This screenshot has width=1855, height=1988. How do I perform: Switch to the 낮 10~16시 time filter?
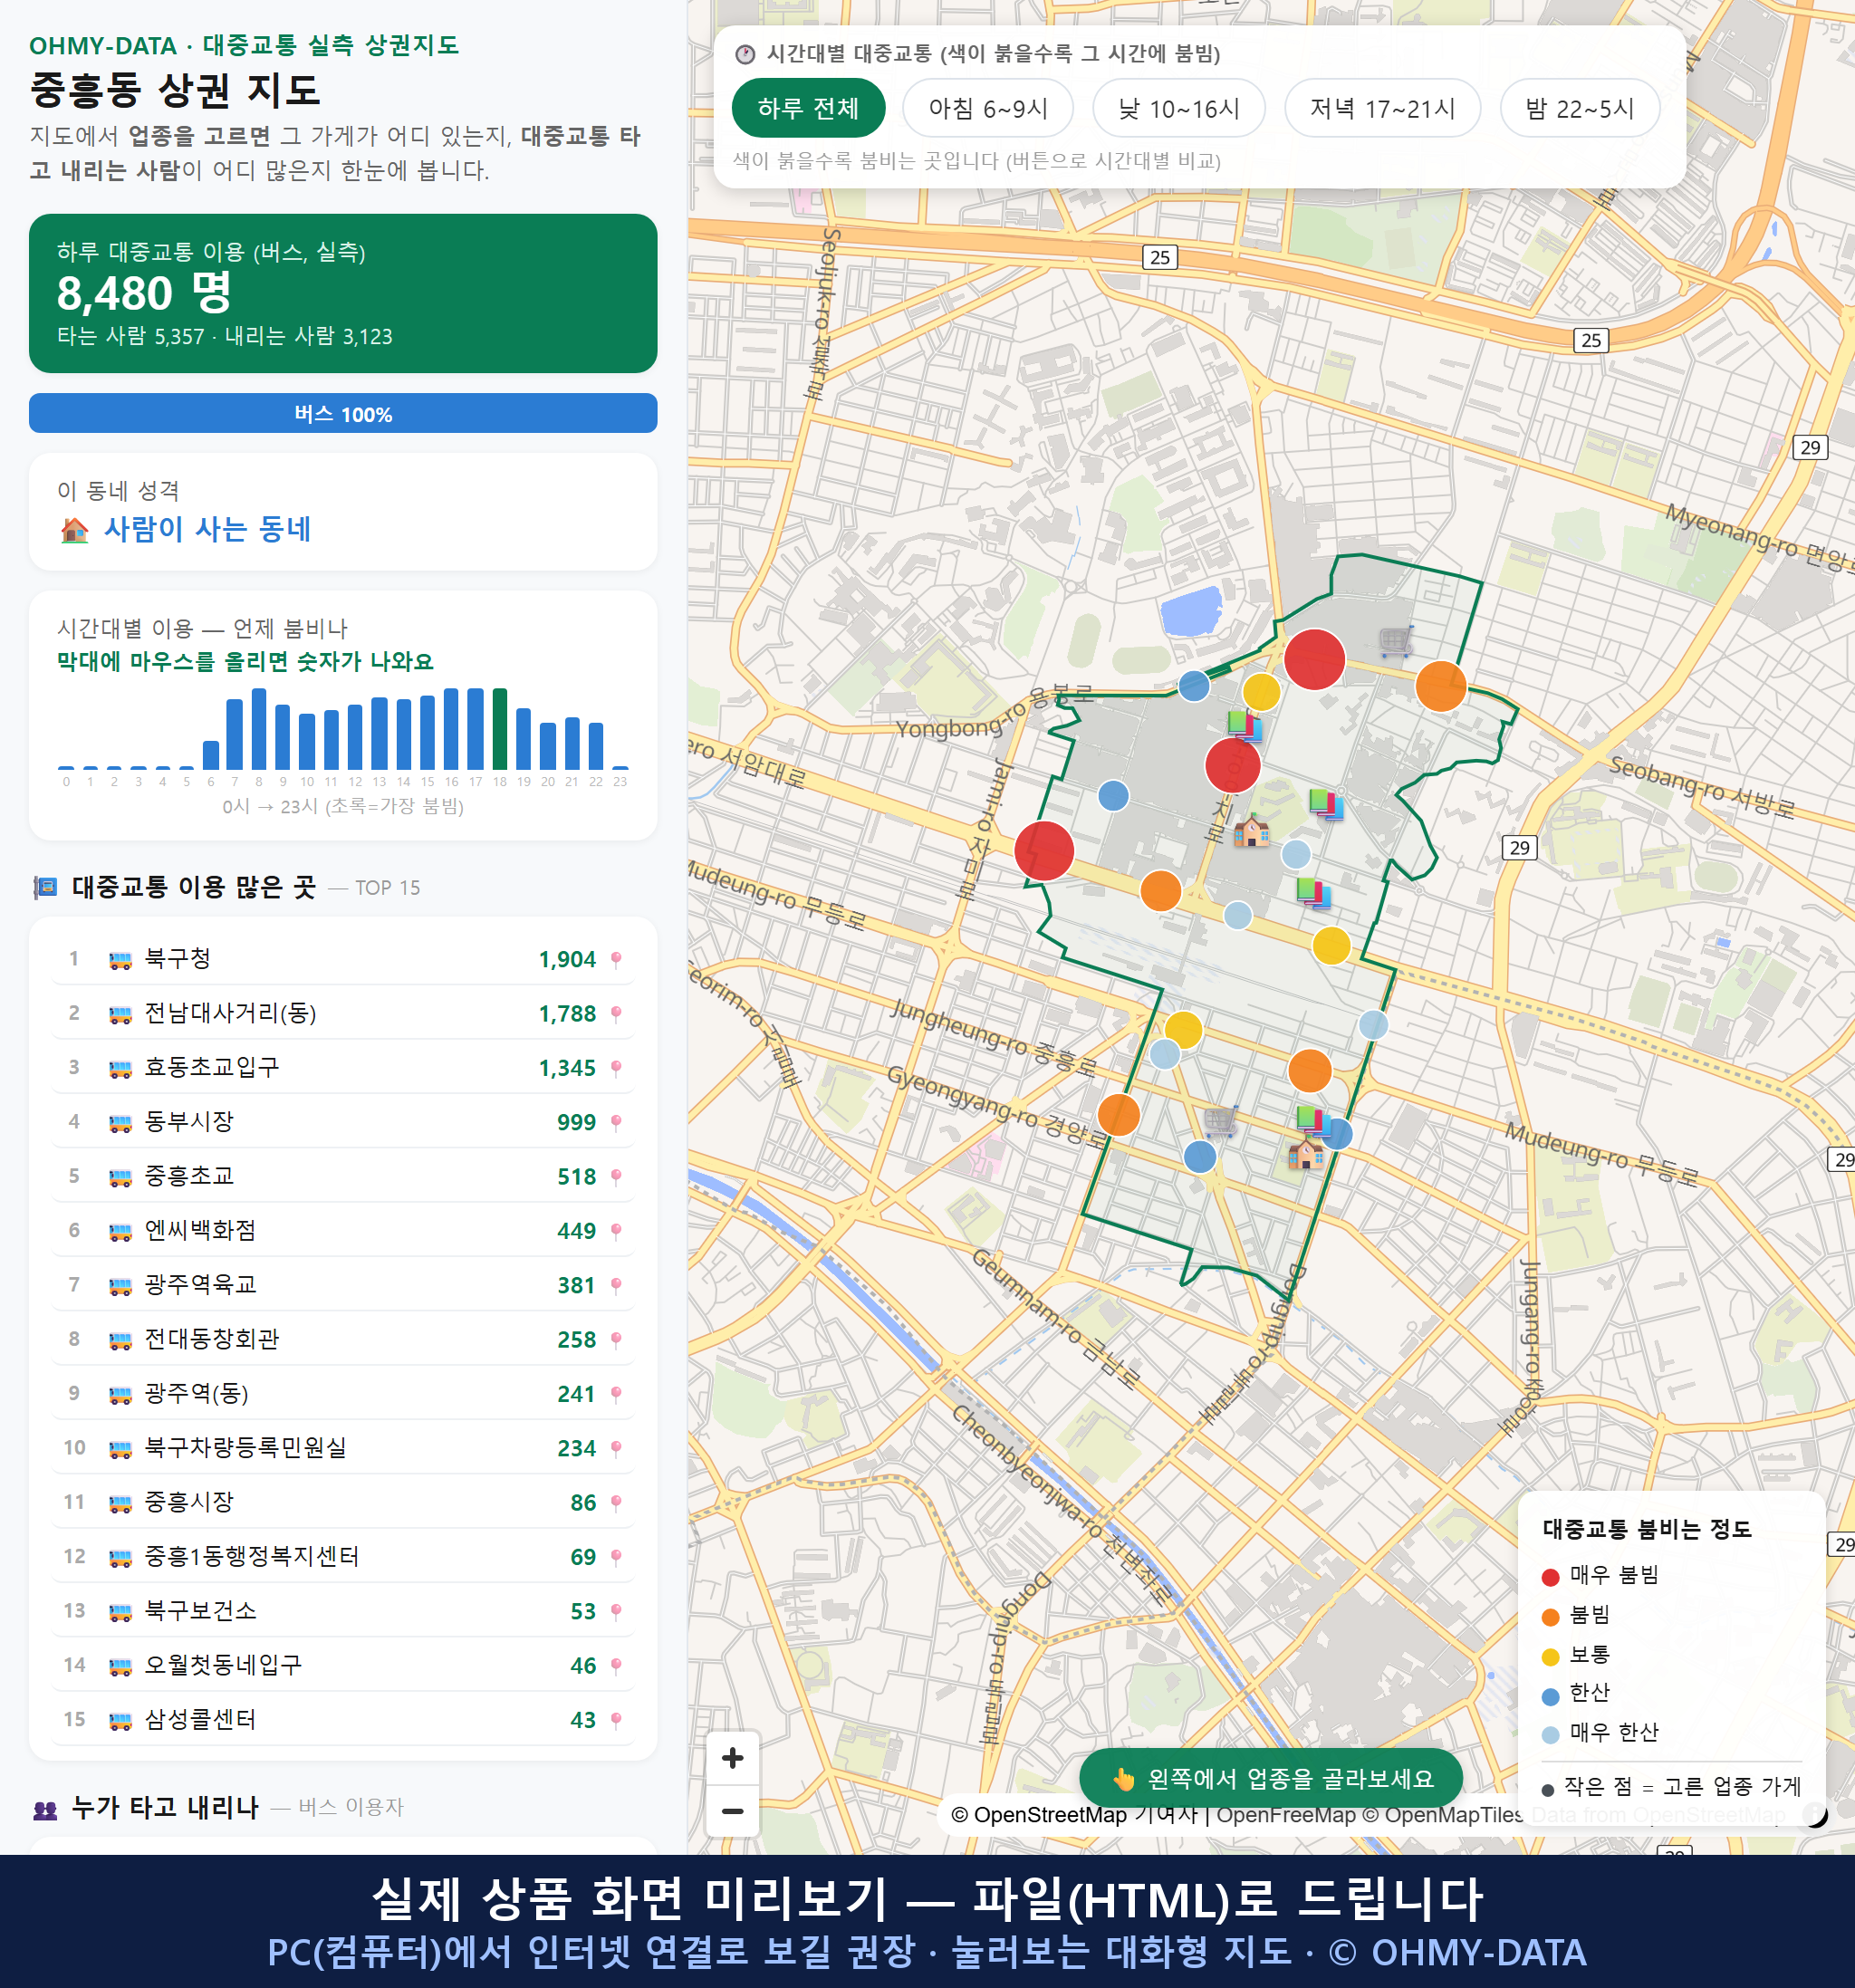pos(1179,108)
